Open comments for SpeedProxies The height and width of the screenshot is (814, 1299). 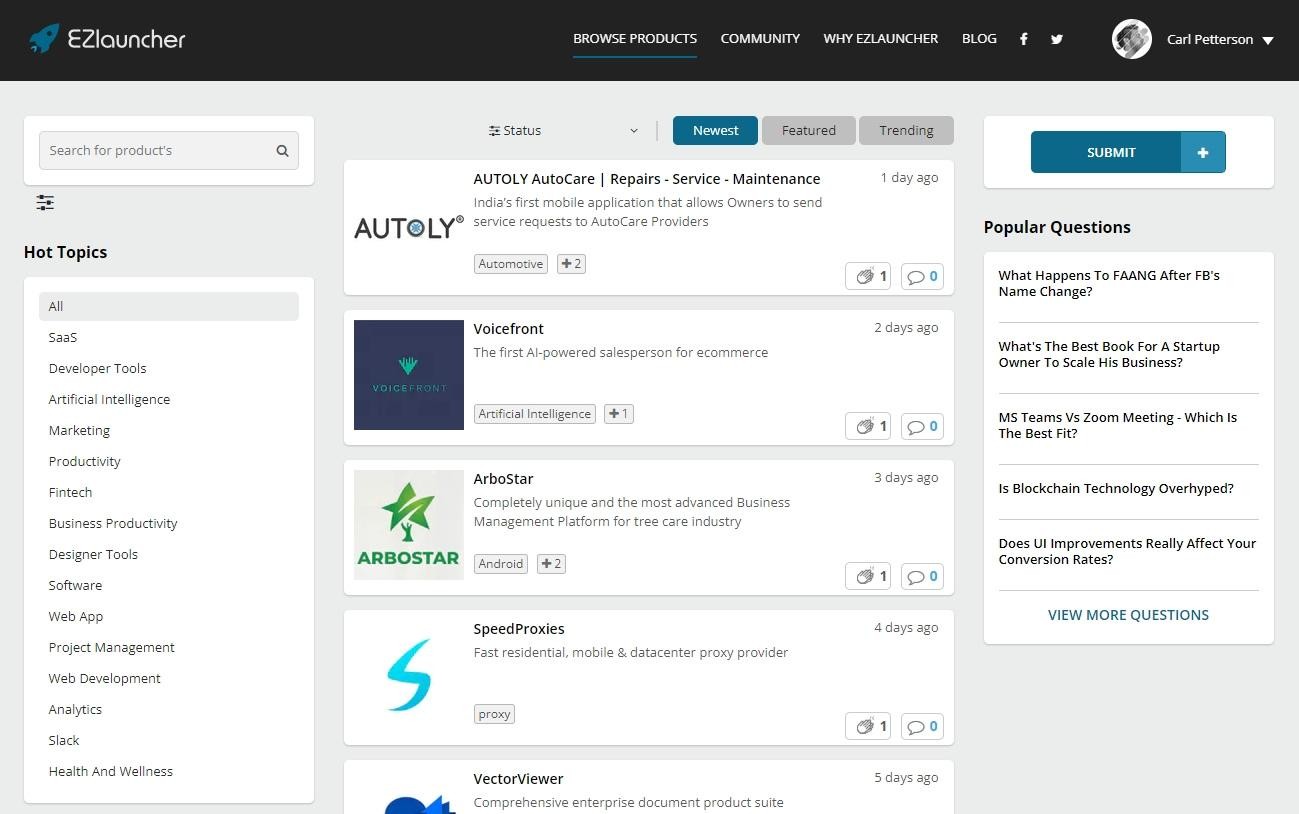pyautogui.click(x=922, y=726)
